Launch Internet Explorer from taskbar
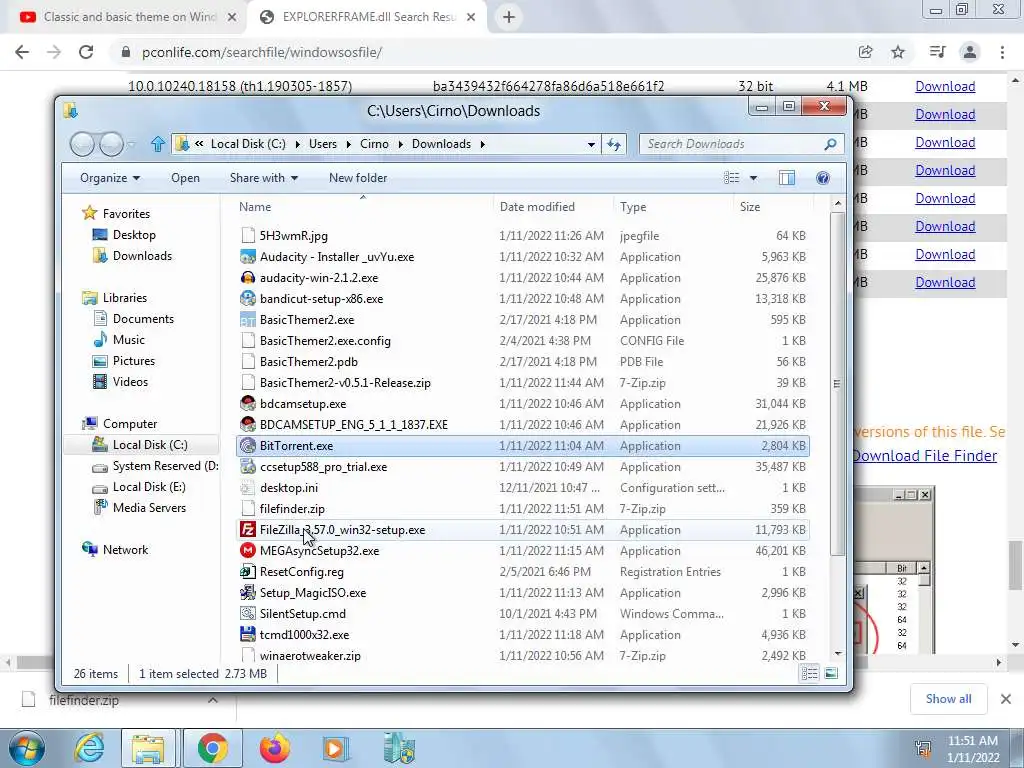Viewport: 1024px width, 768px height. coord(89,748)
